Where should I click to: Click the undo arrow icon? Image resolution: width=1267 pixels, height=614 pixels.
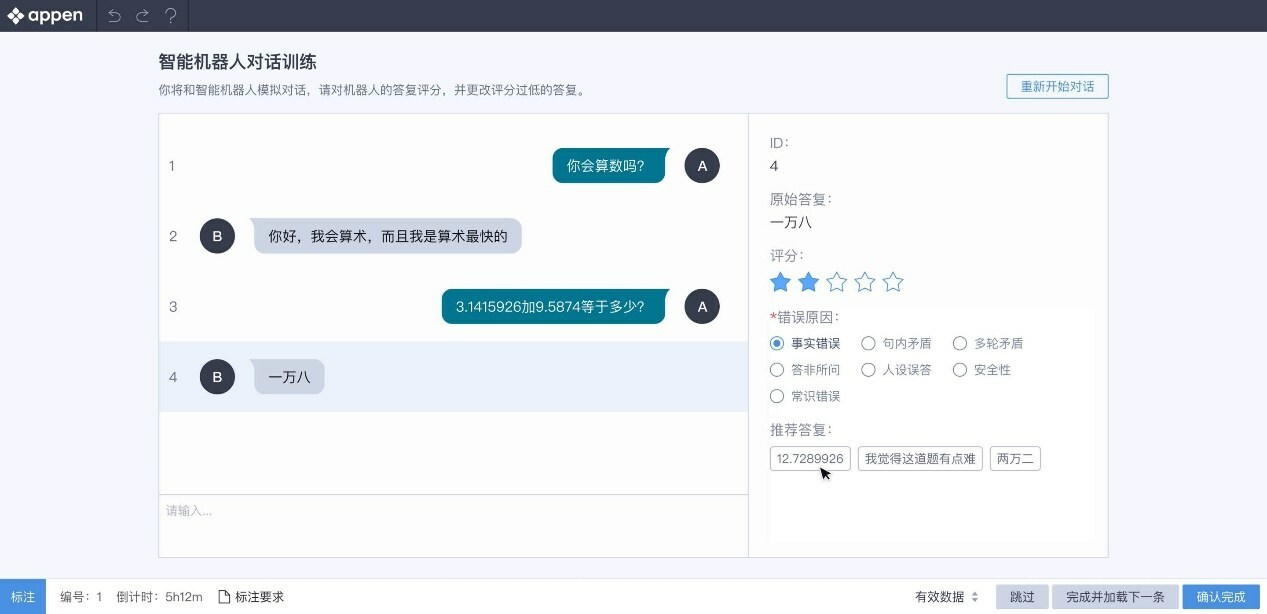click(115, 16)
